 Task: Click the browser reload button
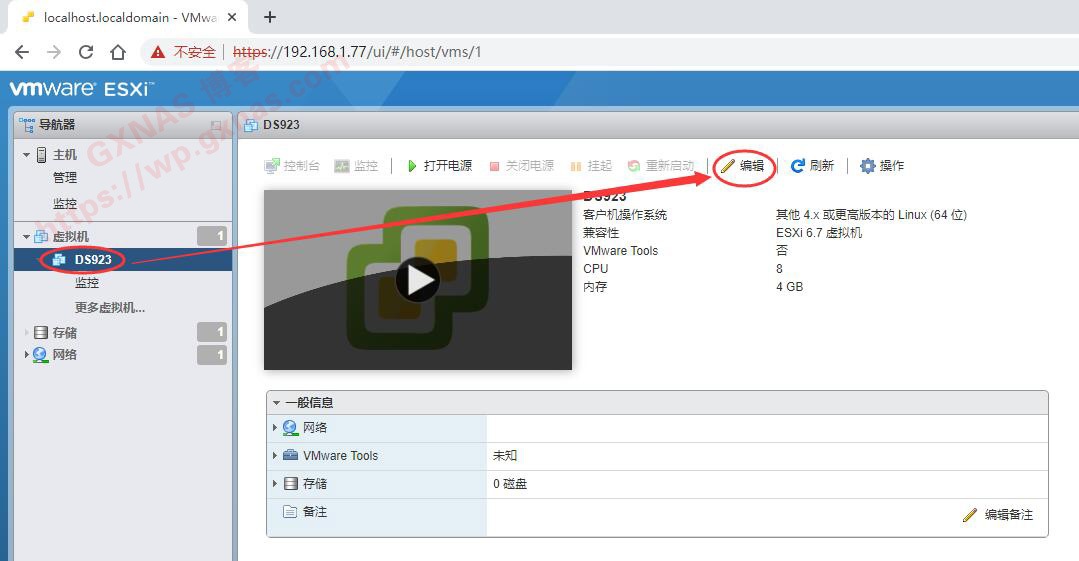coord(86,52)
